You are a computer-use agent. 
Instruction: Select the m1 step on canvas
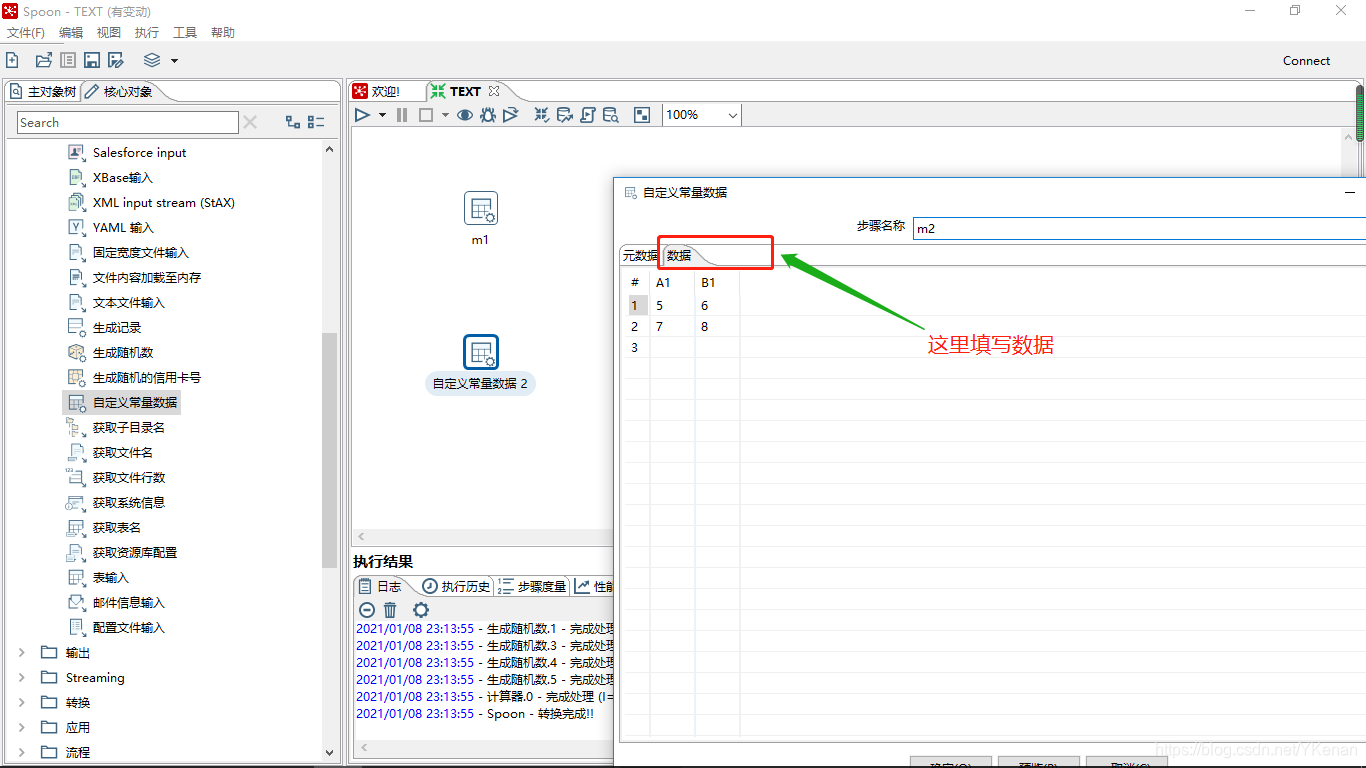[481, 209]
